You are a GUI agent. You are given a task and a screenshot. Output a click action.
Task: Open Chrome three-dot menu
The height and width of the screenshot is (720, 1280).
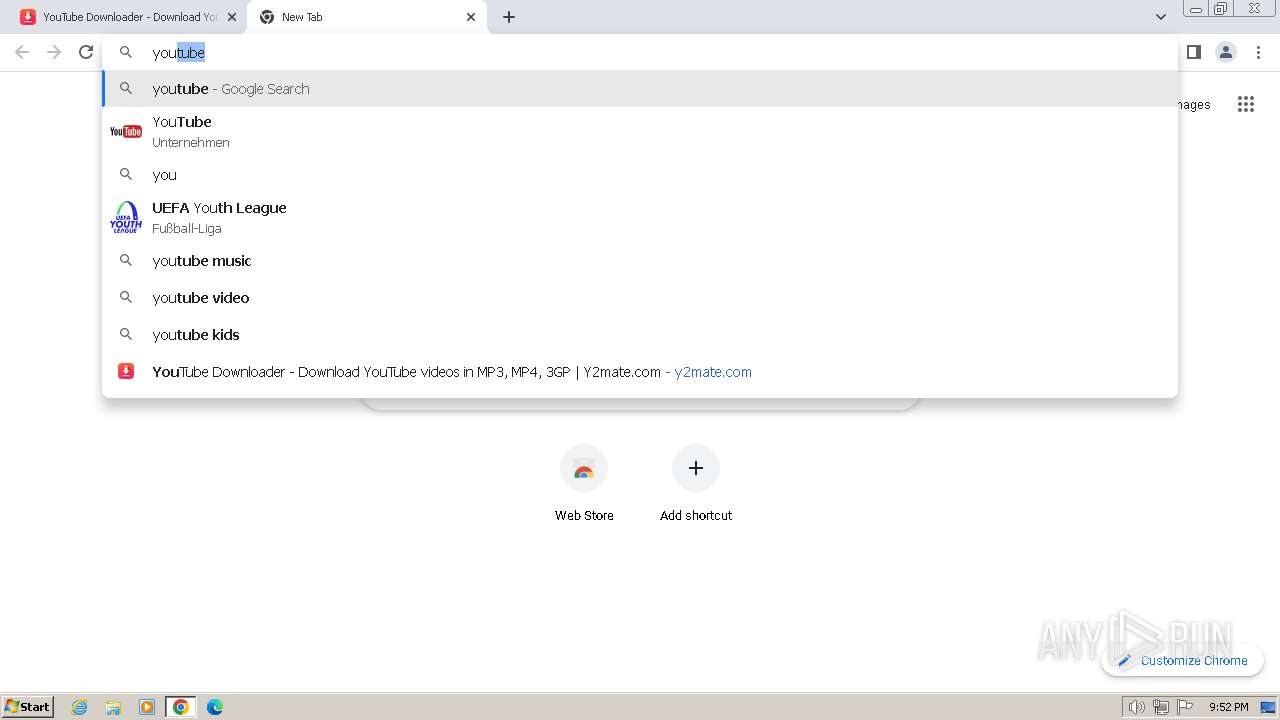[x=1258, y=52]
